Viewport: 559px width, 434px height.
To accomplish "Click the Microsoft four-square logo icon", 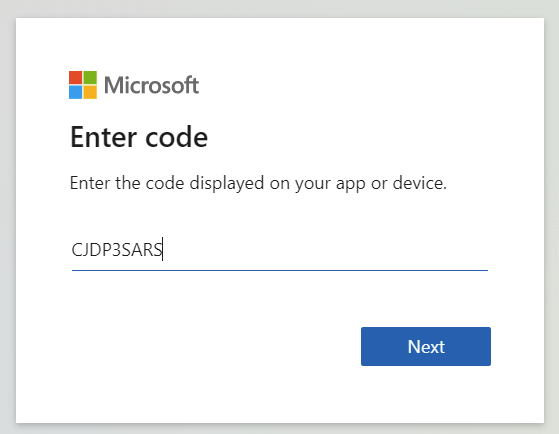I will click(x=83, y=85).
